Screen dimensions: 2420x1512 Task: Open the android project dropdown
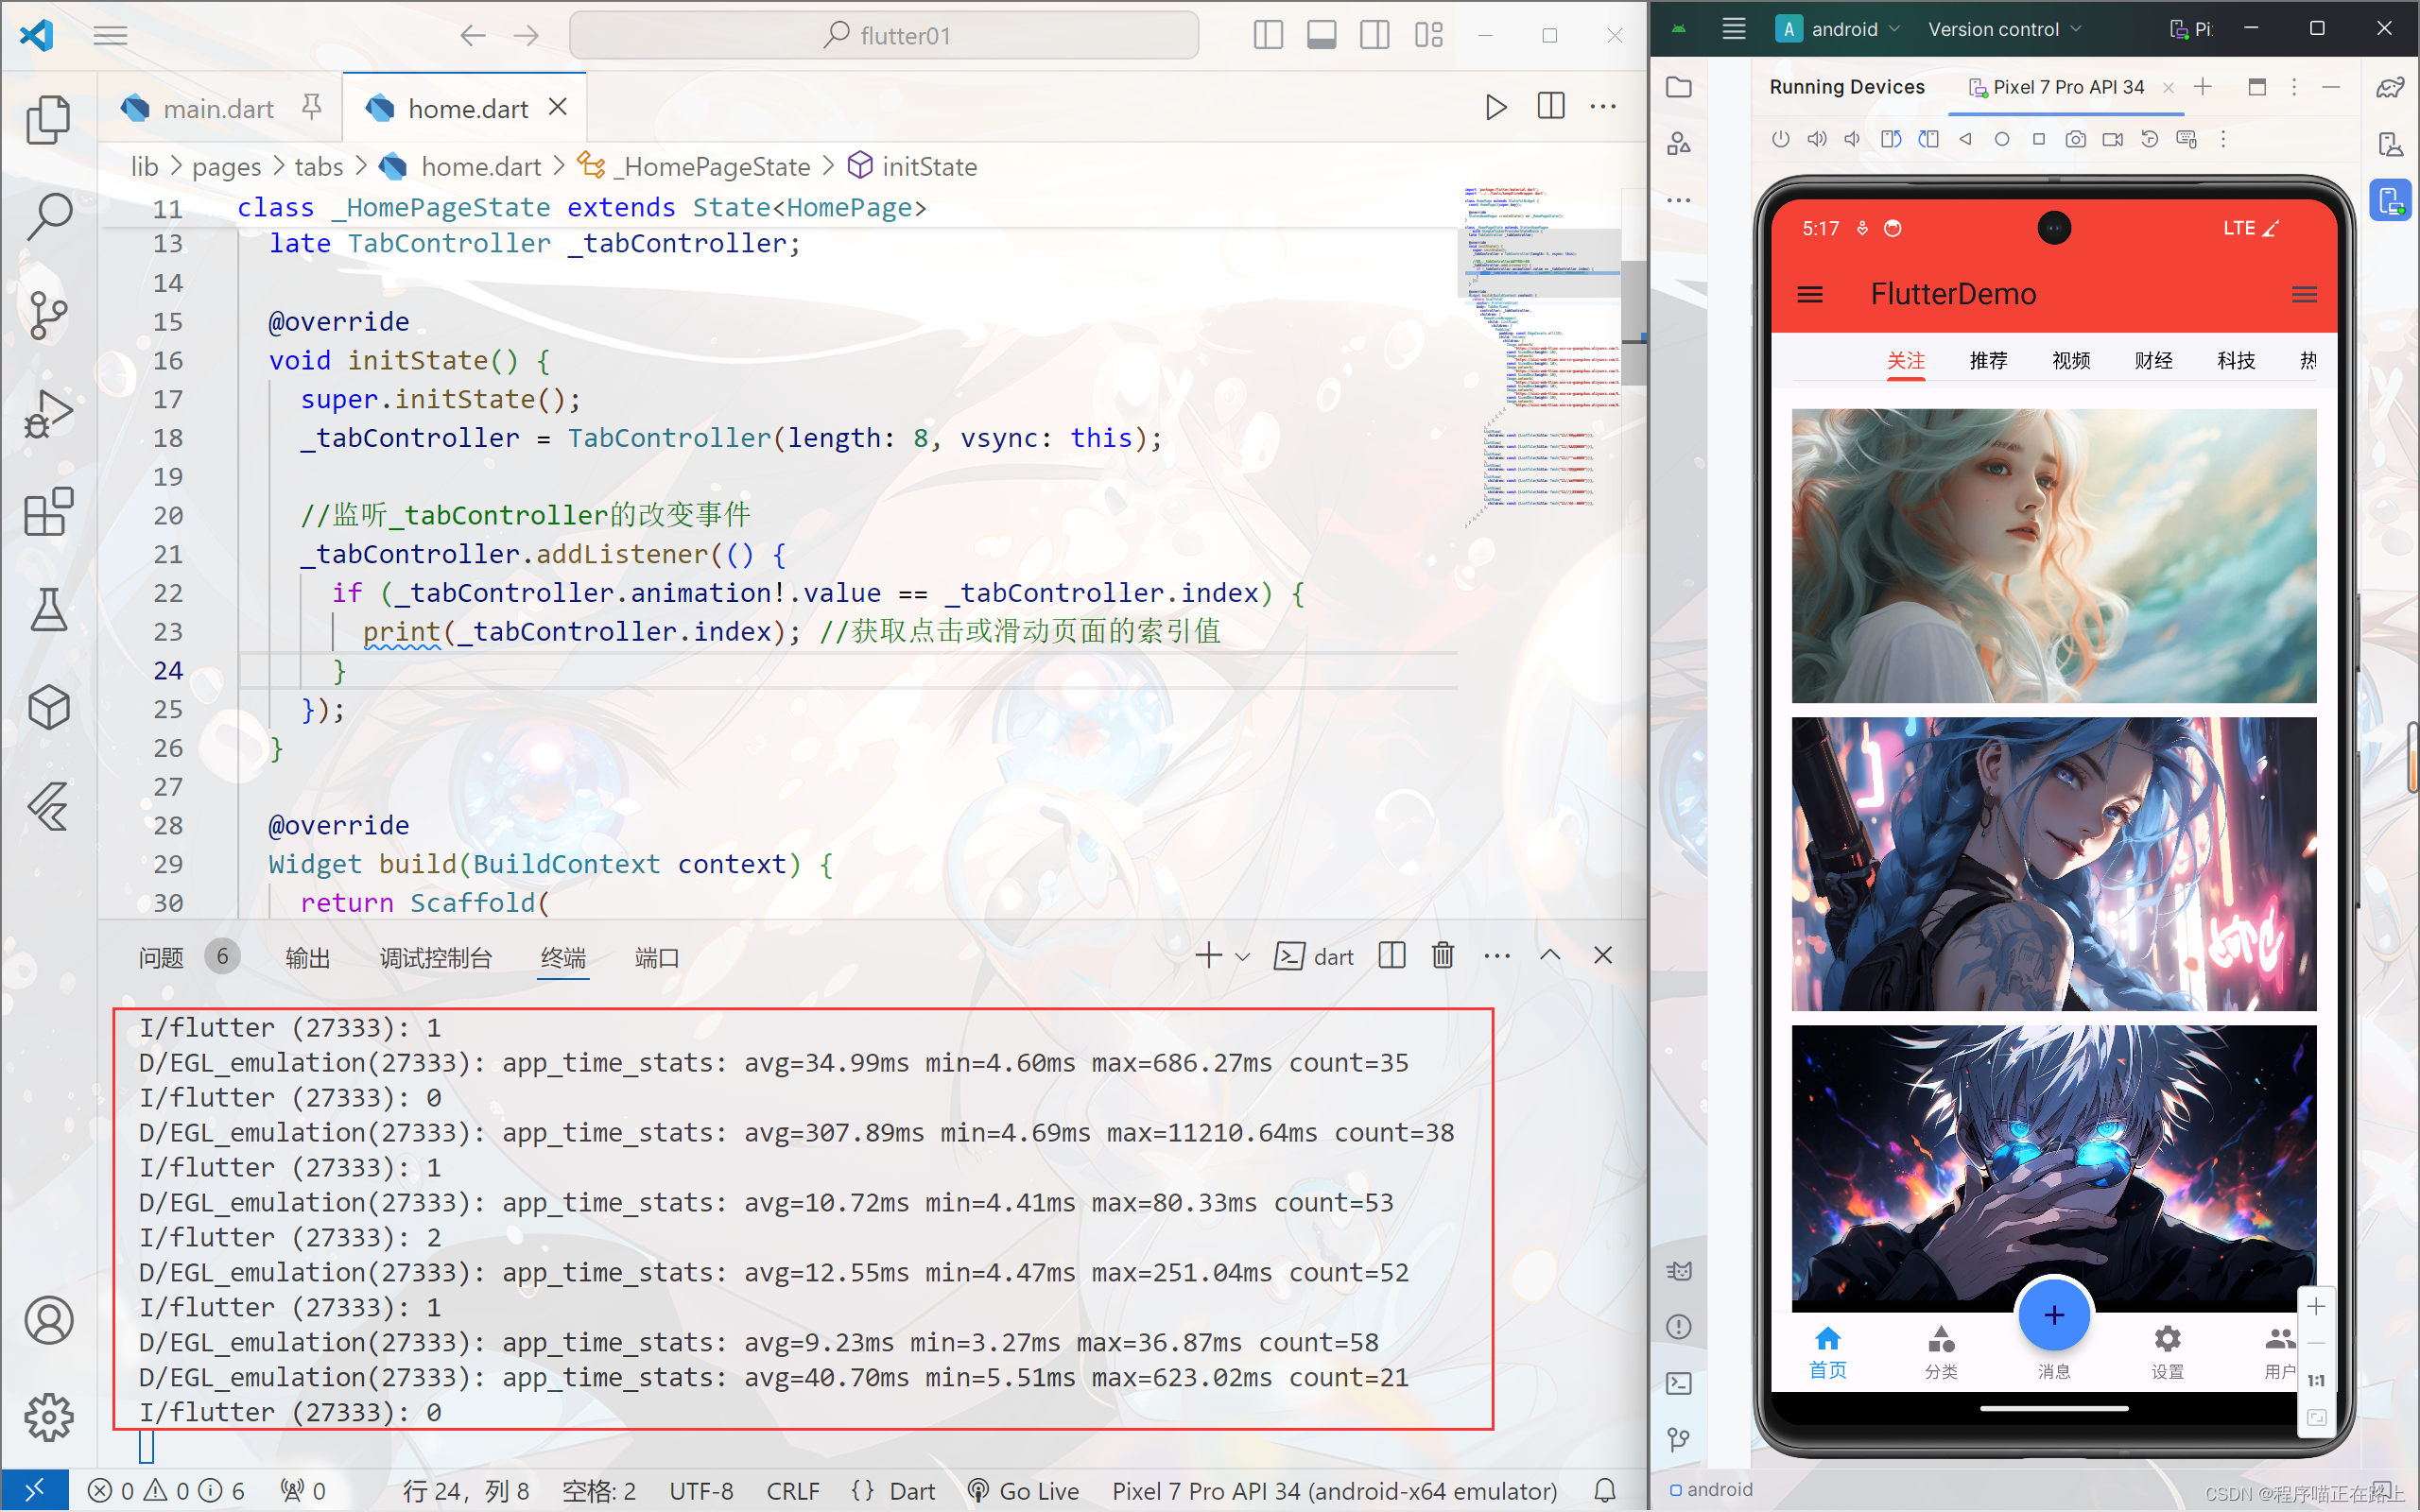point(1843,29)
